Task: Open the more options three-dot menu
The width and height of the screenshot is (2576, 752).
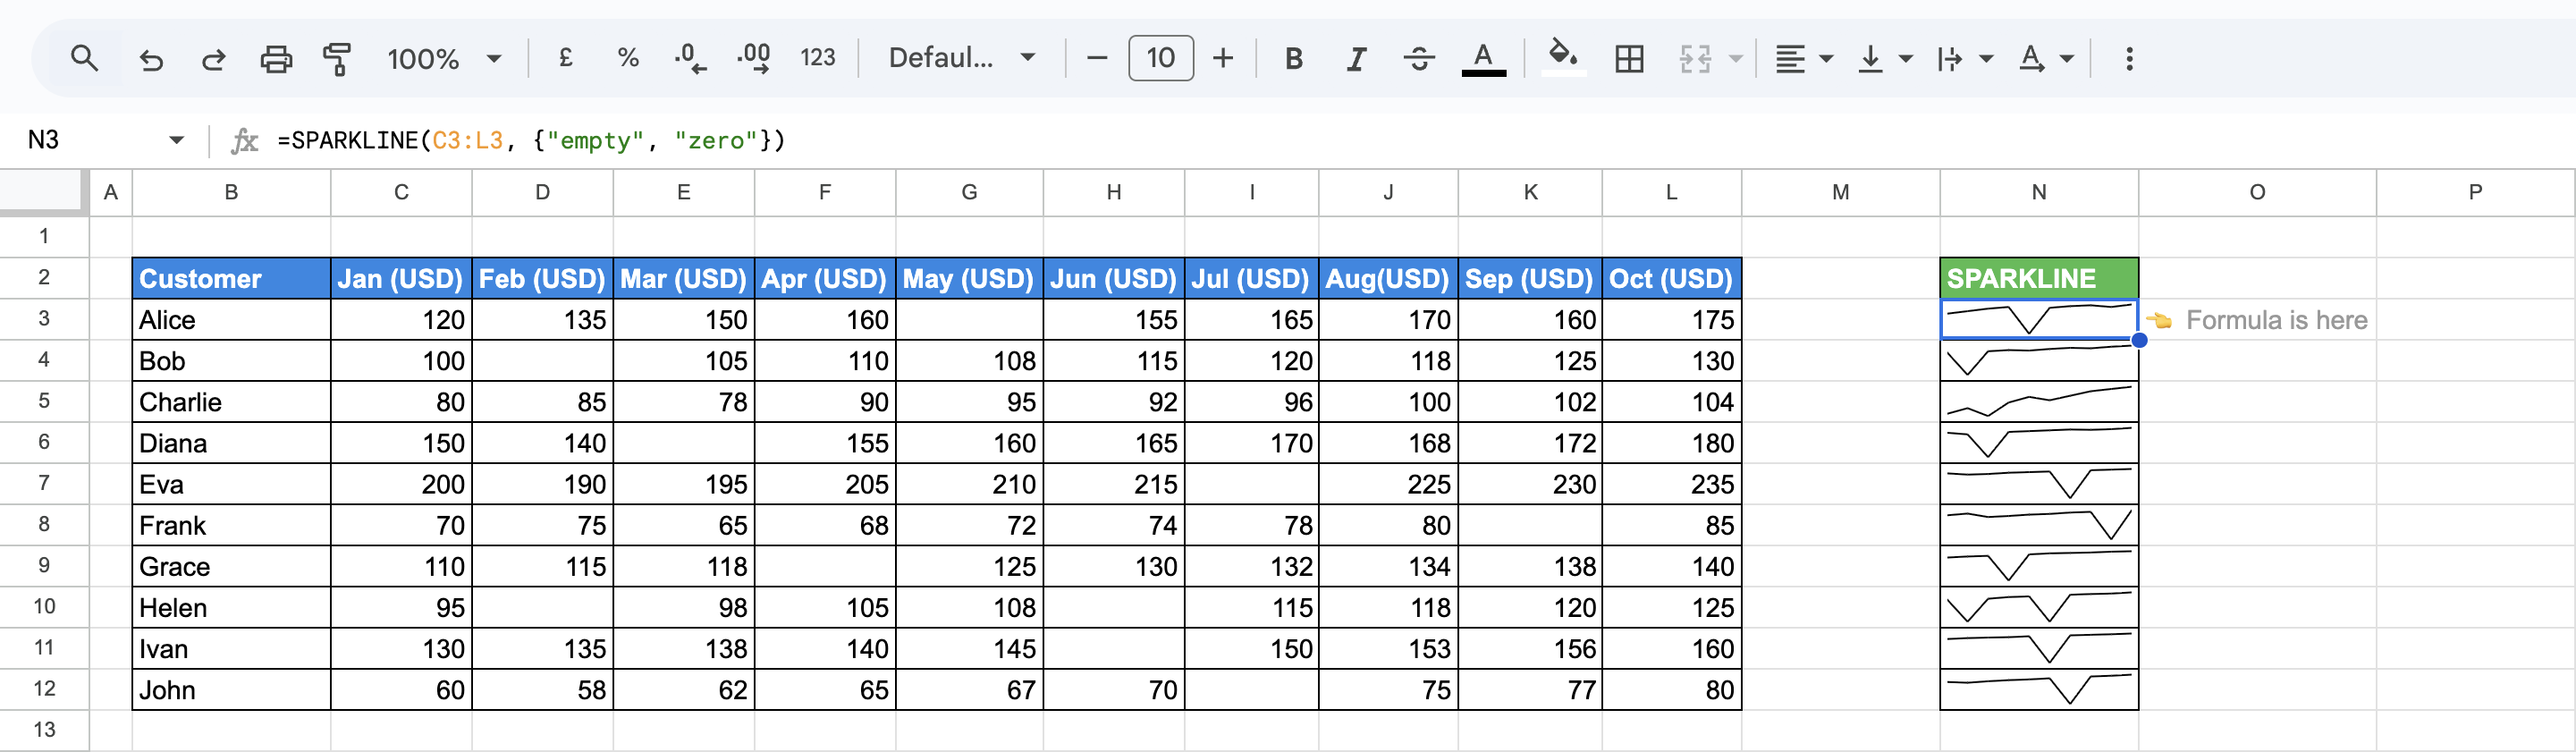Action: coord(2129,59)
